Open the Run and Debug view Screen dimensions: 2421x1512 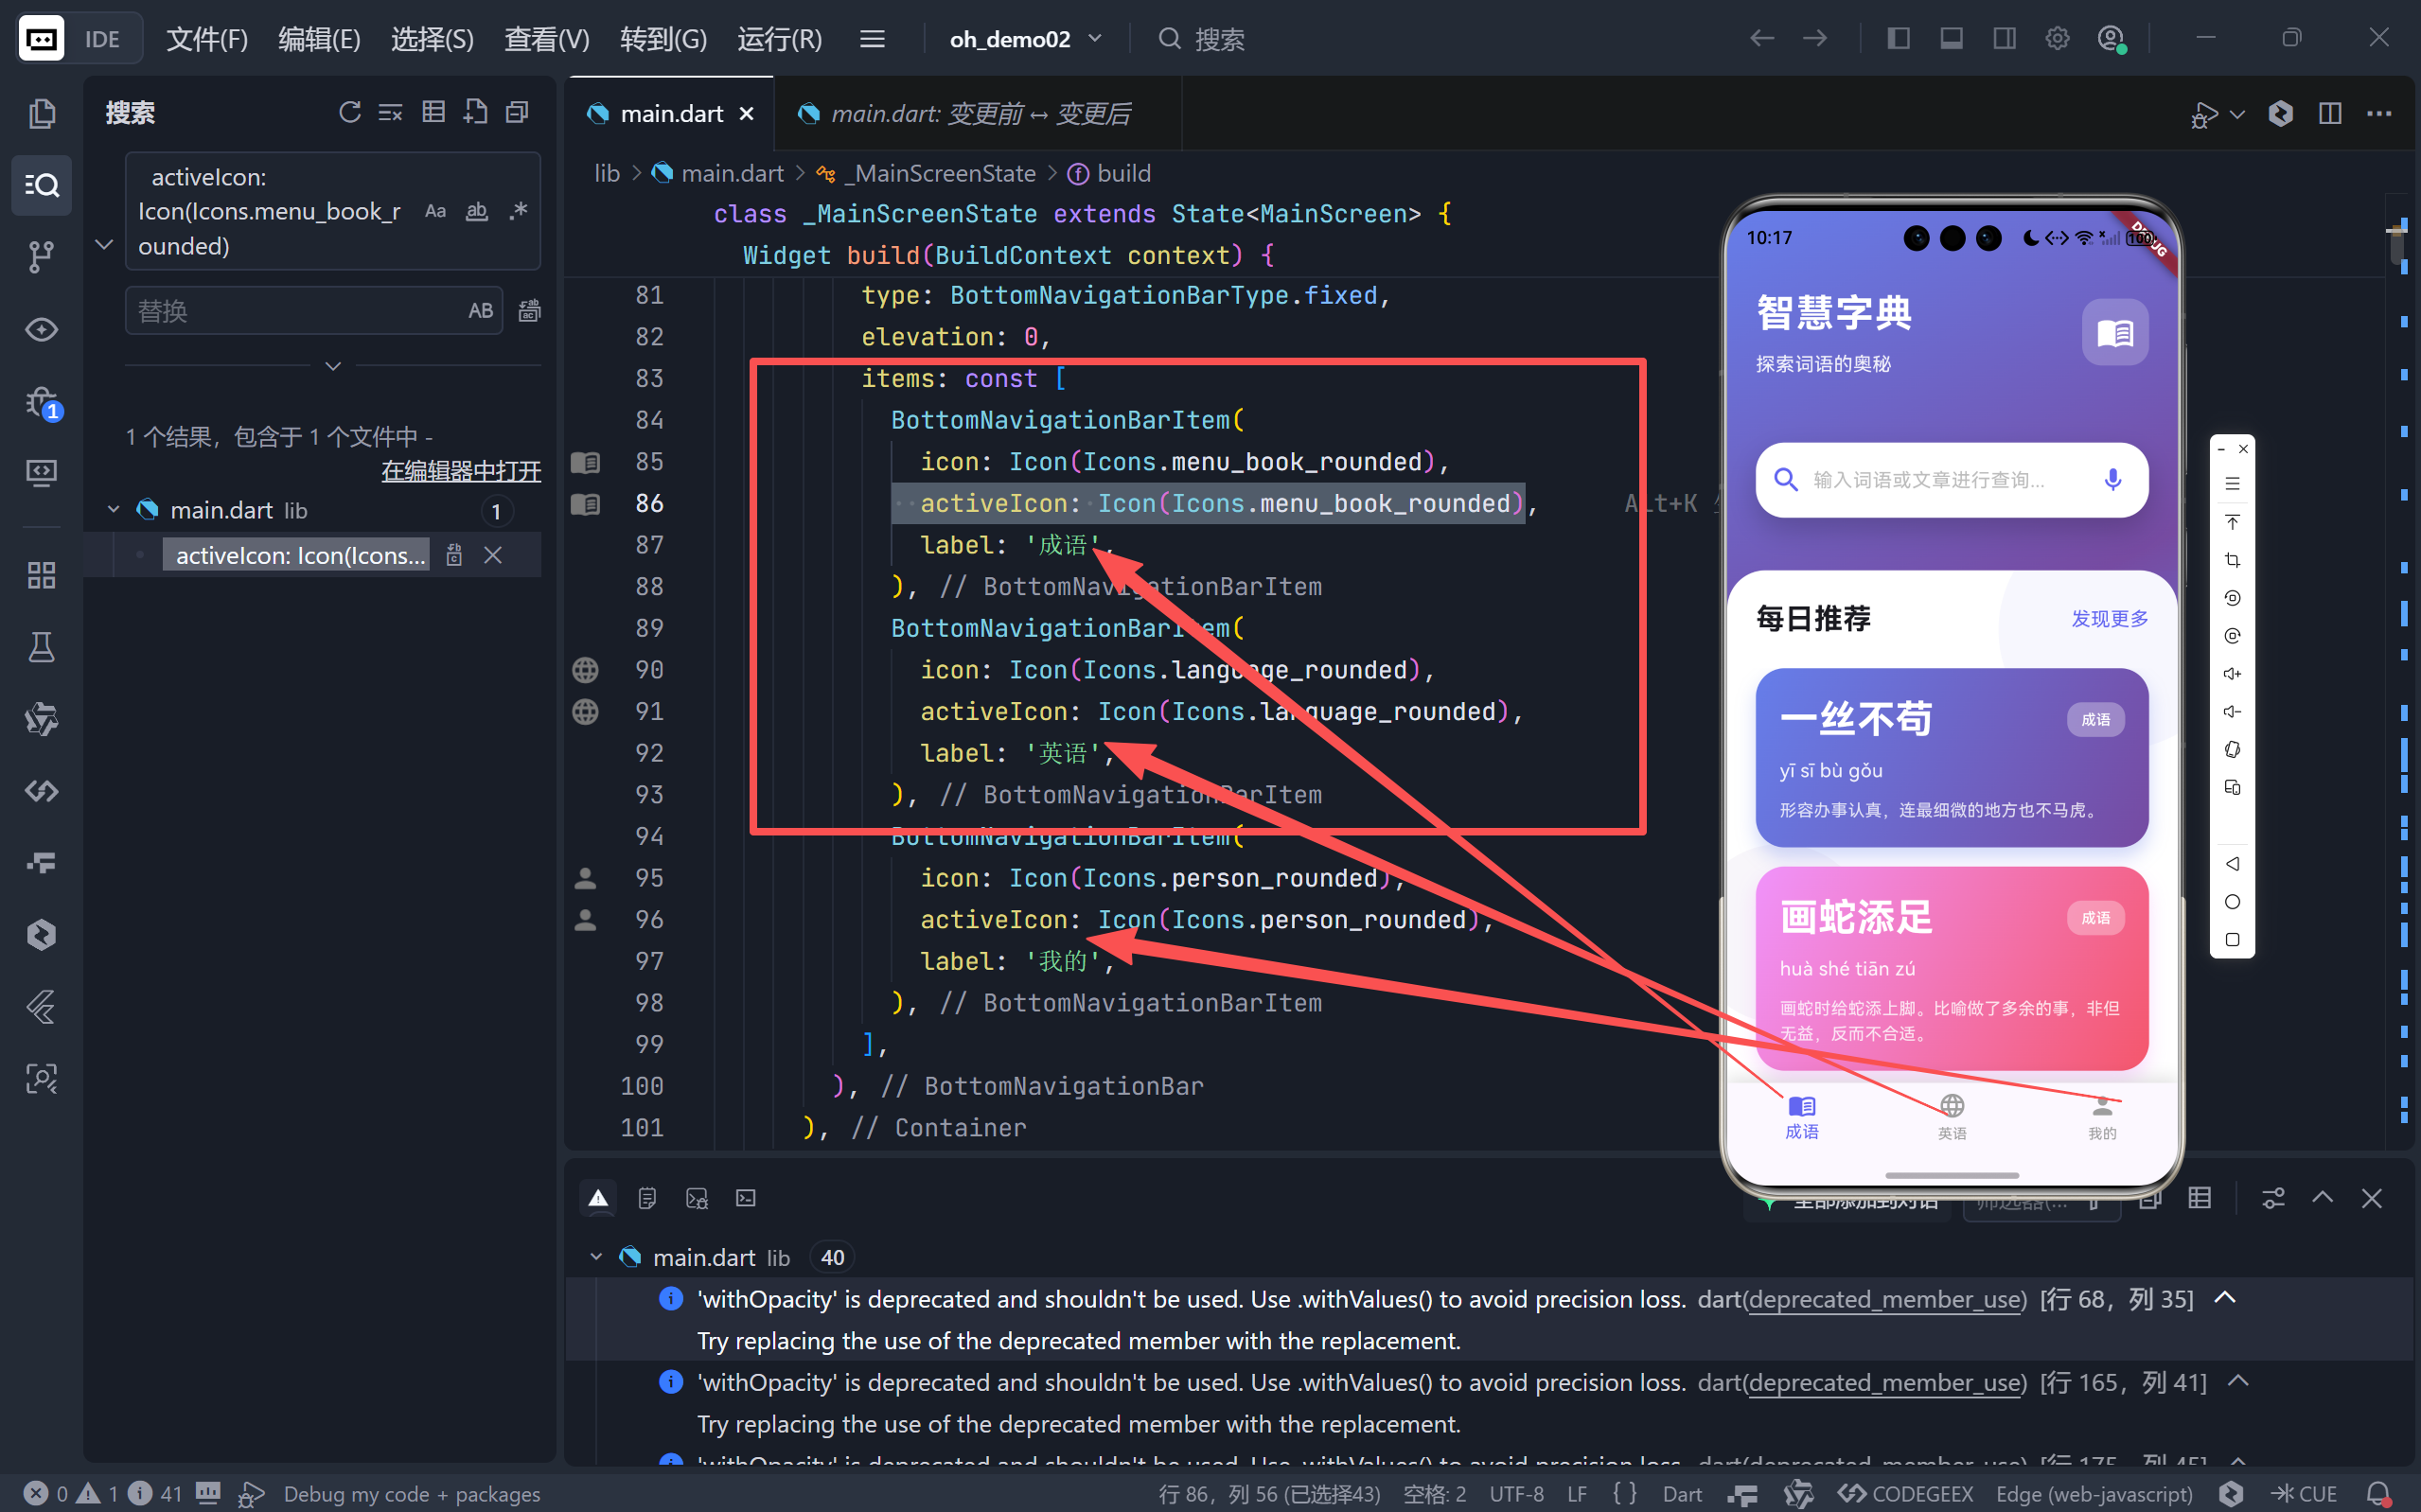(x=41, y=402)
